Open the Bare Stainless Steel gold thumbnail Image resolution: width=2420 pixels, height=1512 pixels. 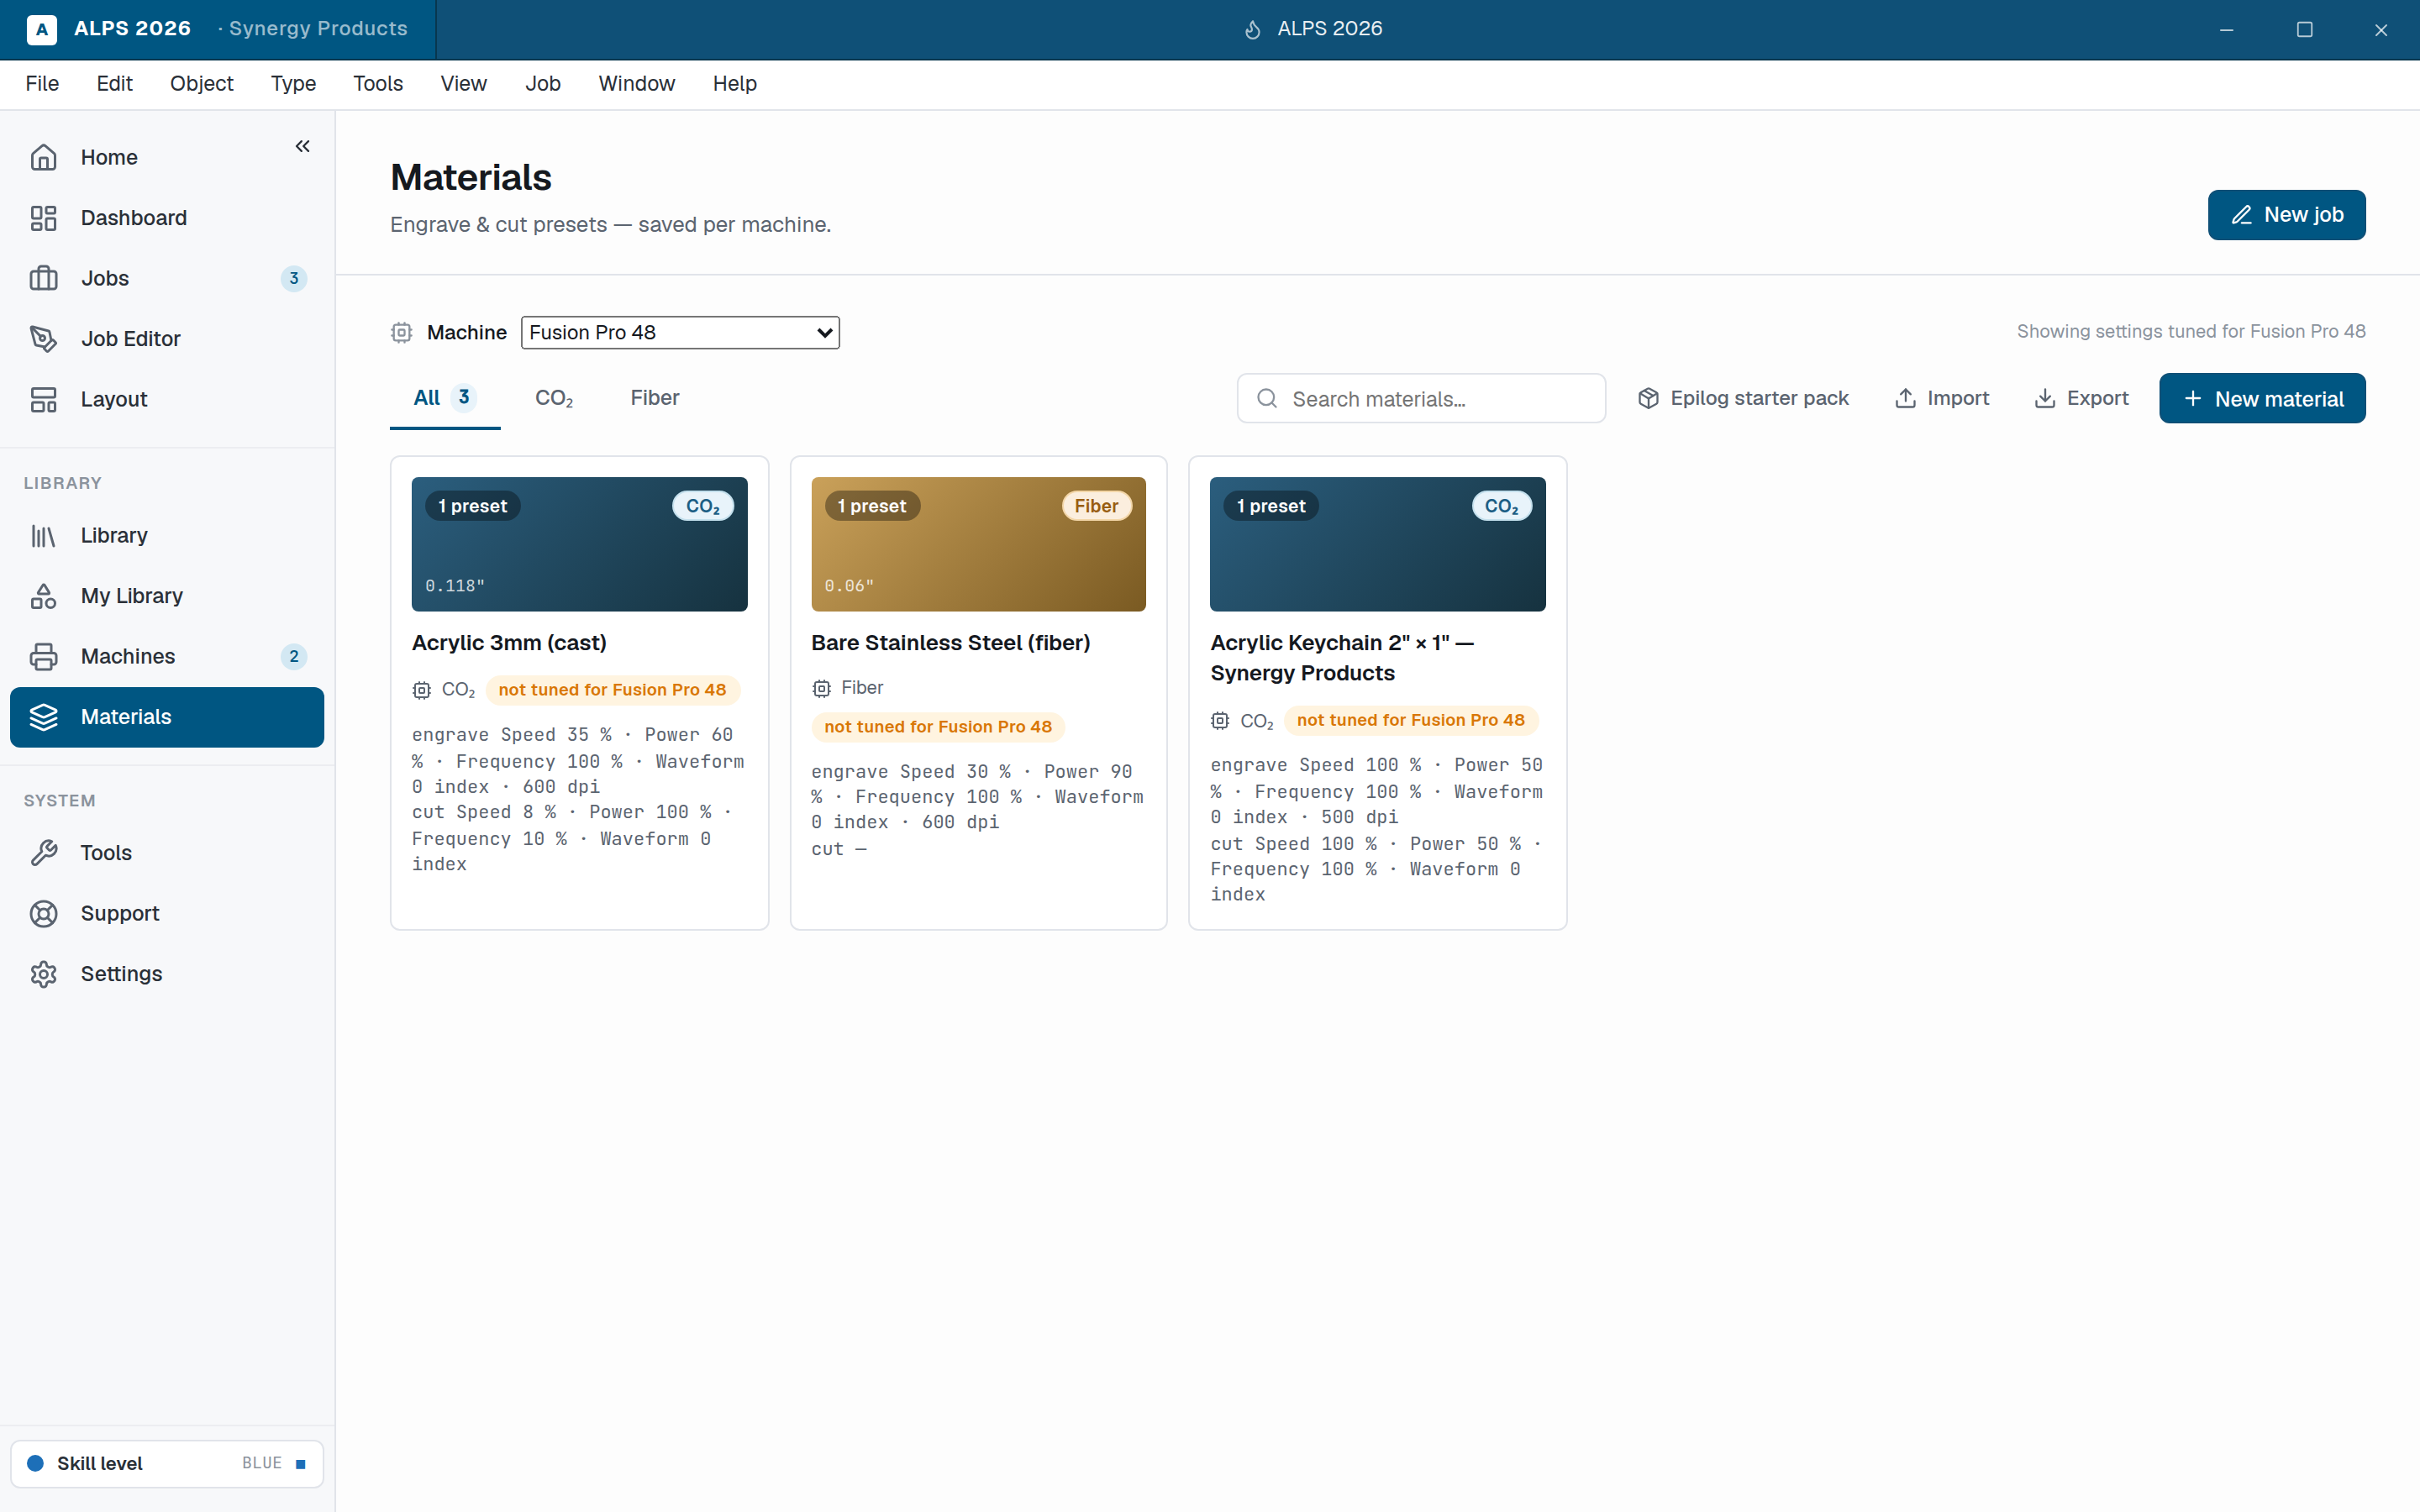pyautogui.click(x=978, y=544)
